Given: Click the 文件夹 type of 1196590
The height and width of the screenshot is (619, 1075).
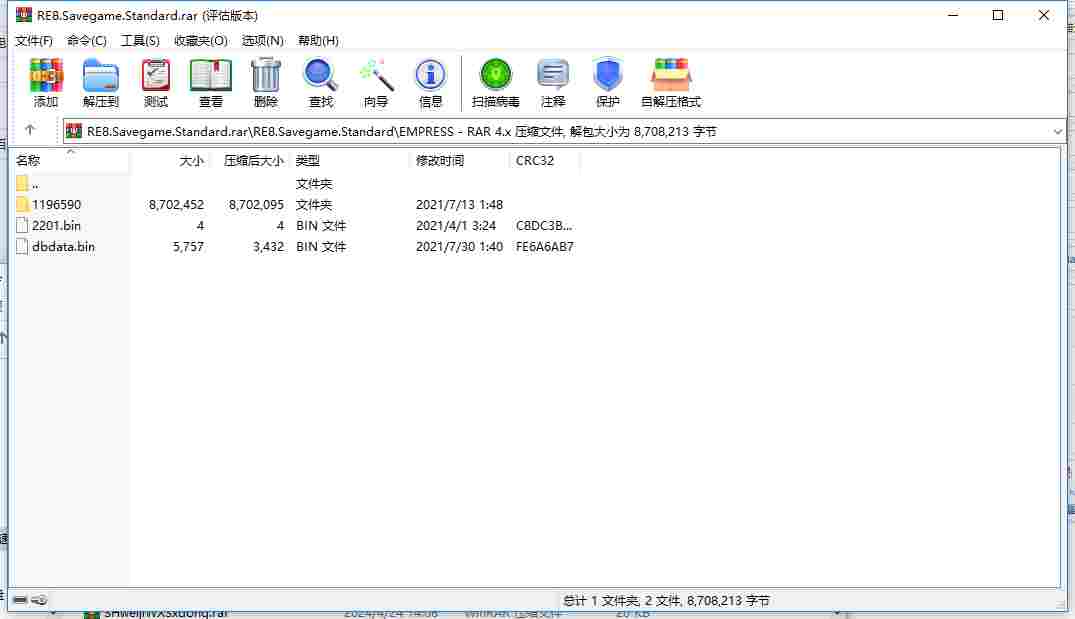Looking at the screenshot, I should point(314,204).
